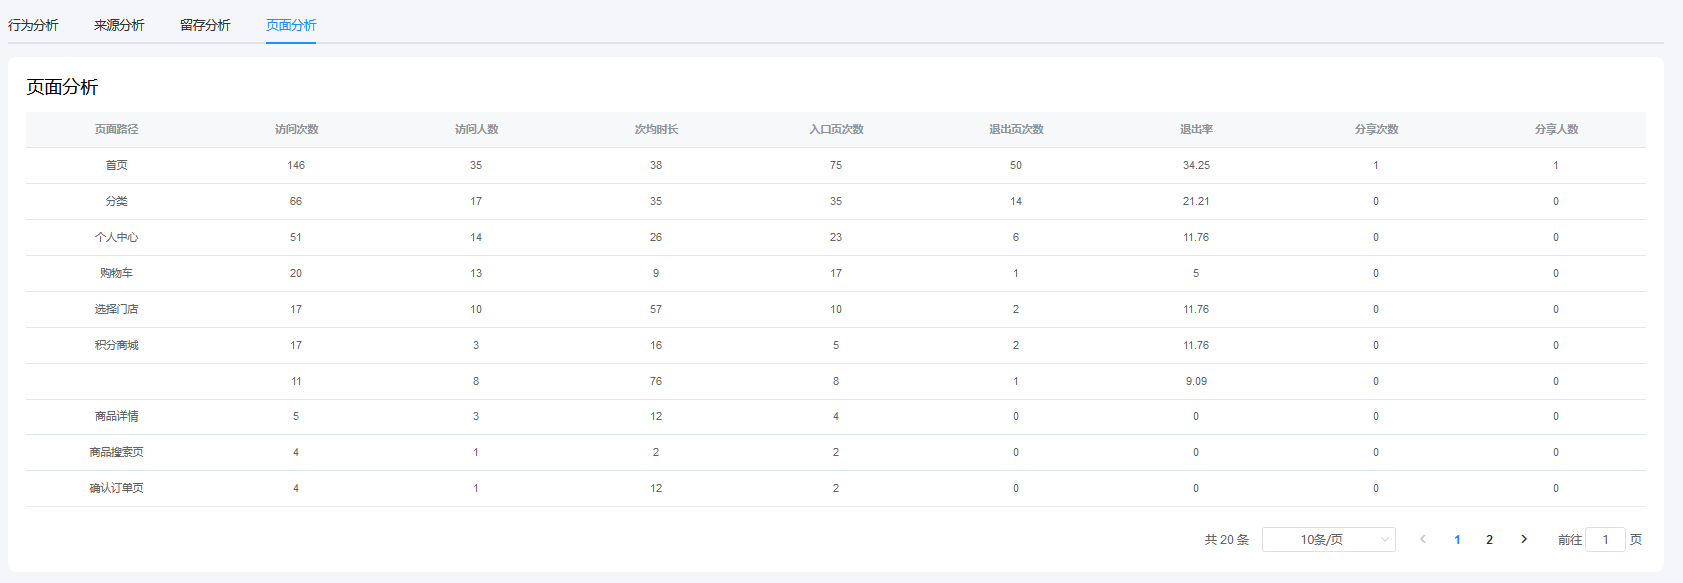This screenshot has height=583, width=1683.
Task: Click the 访问次数 column header
Action: pyautogui.click(x=296, y=129)
